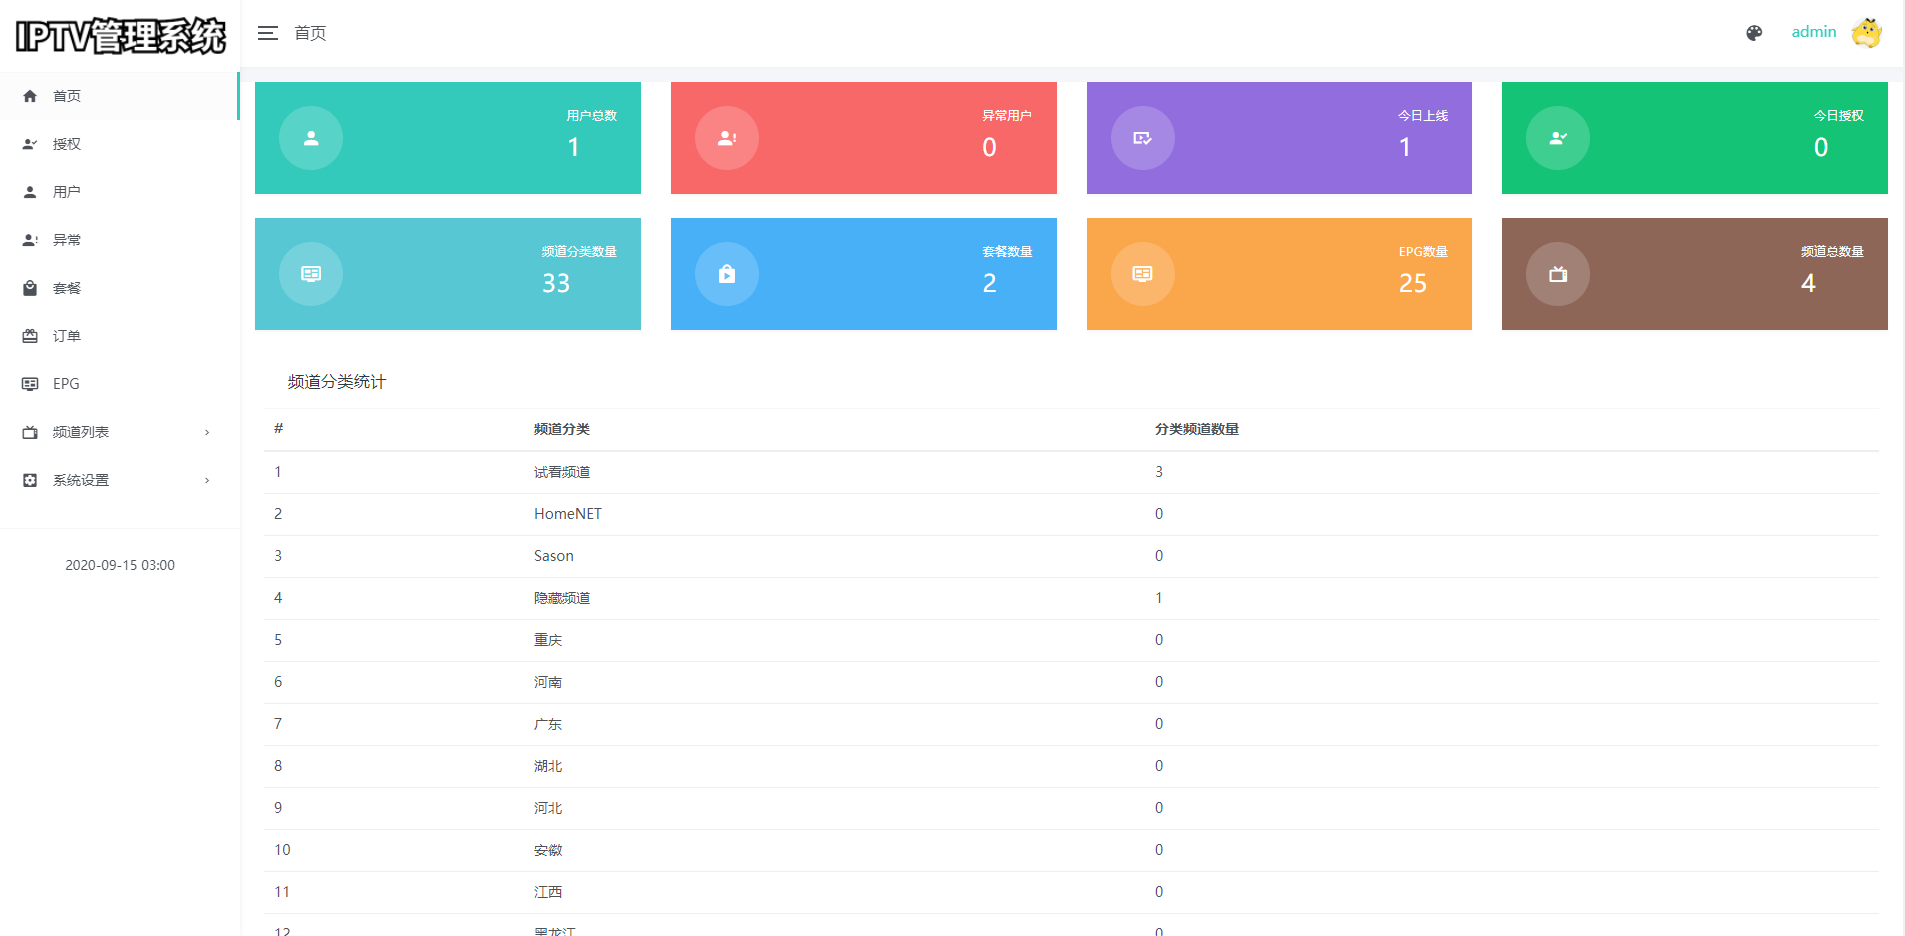Screen dimensions: 1905x936
Task: Expand the 频道列表 submenu
Action: [x=207, y=431]
